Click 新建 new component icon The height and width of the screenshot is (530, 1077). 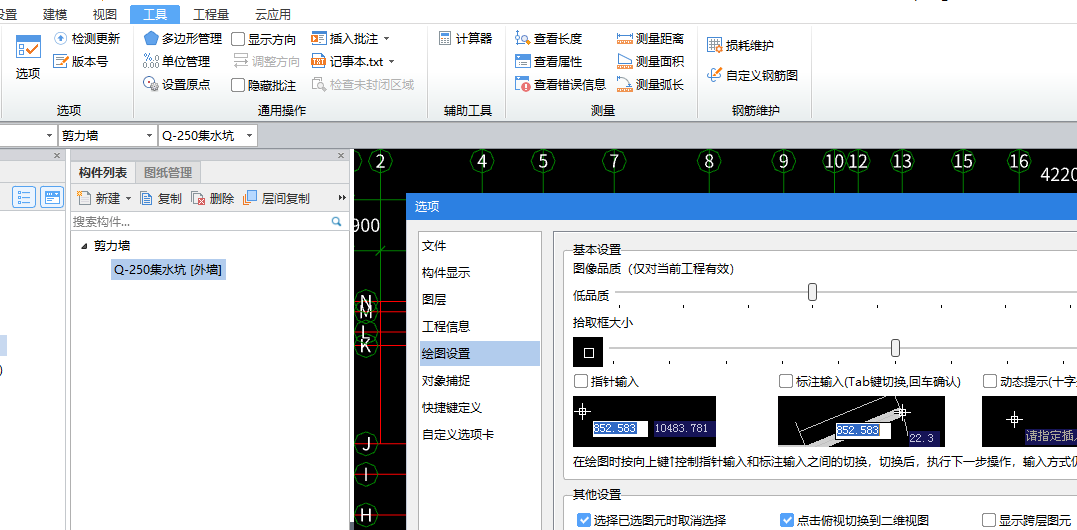(x=84, y=198)
